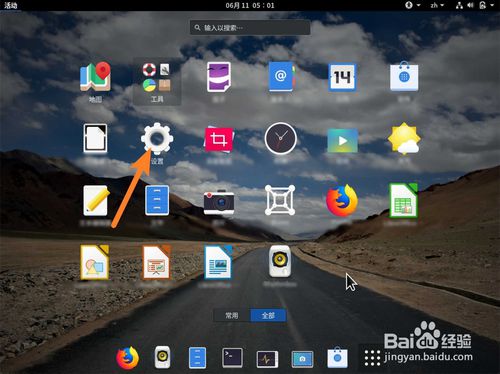The image size is (500, 374).
Task: Click the 活动 Activities button
Action: (11, 5)
